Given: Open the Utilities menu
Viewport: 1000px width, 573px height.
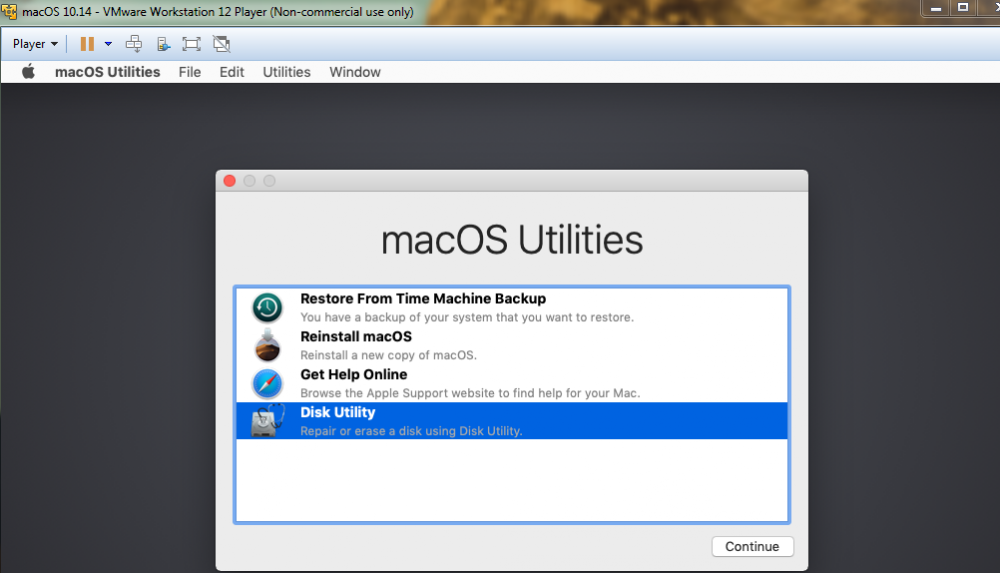Looking at the screenshot, I should (286, 72).
